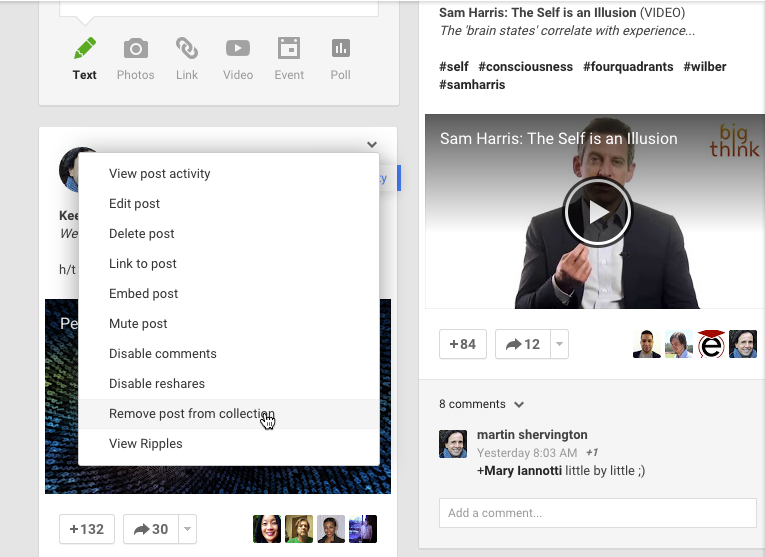This screenshot has width=765, height=557.
Task: Pick the Link chain icon
Action: point(187,48)
